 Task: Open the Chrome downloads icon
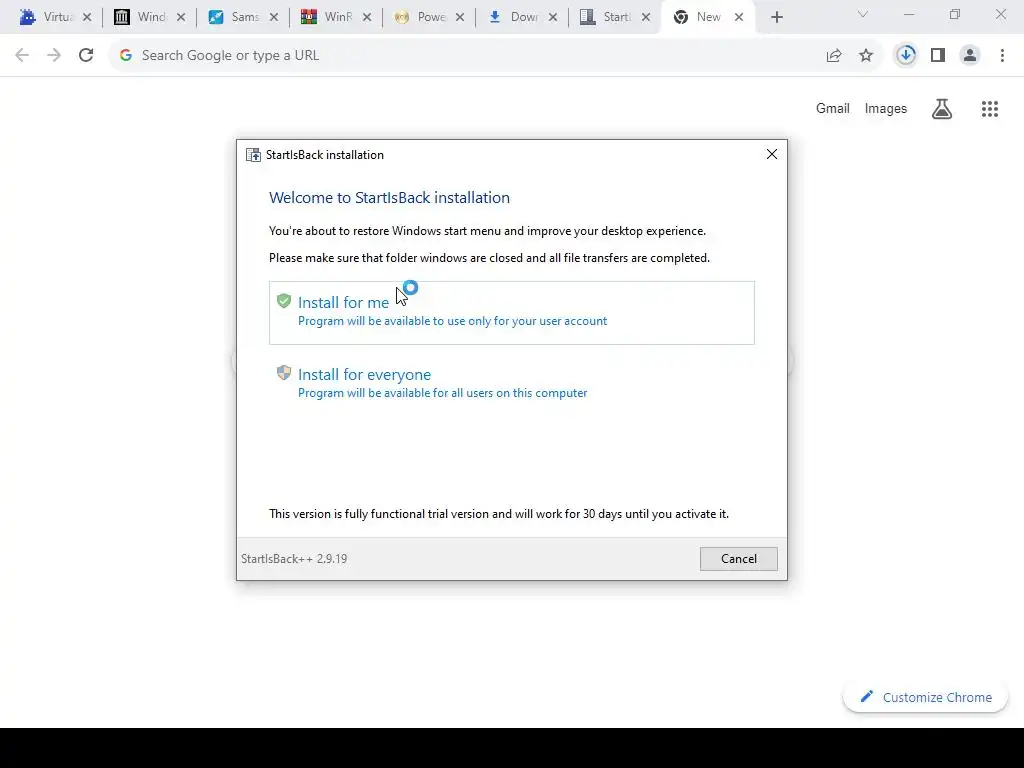click(x=906, y=56)
